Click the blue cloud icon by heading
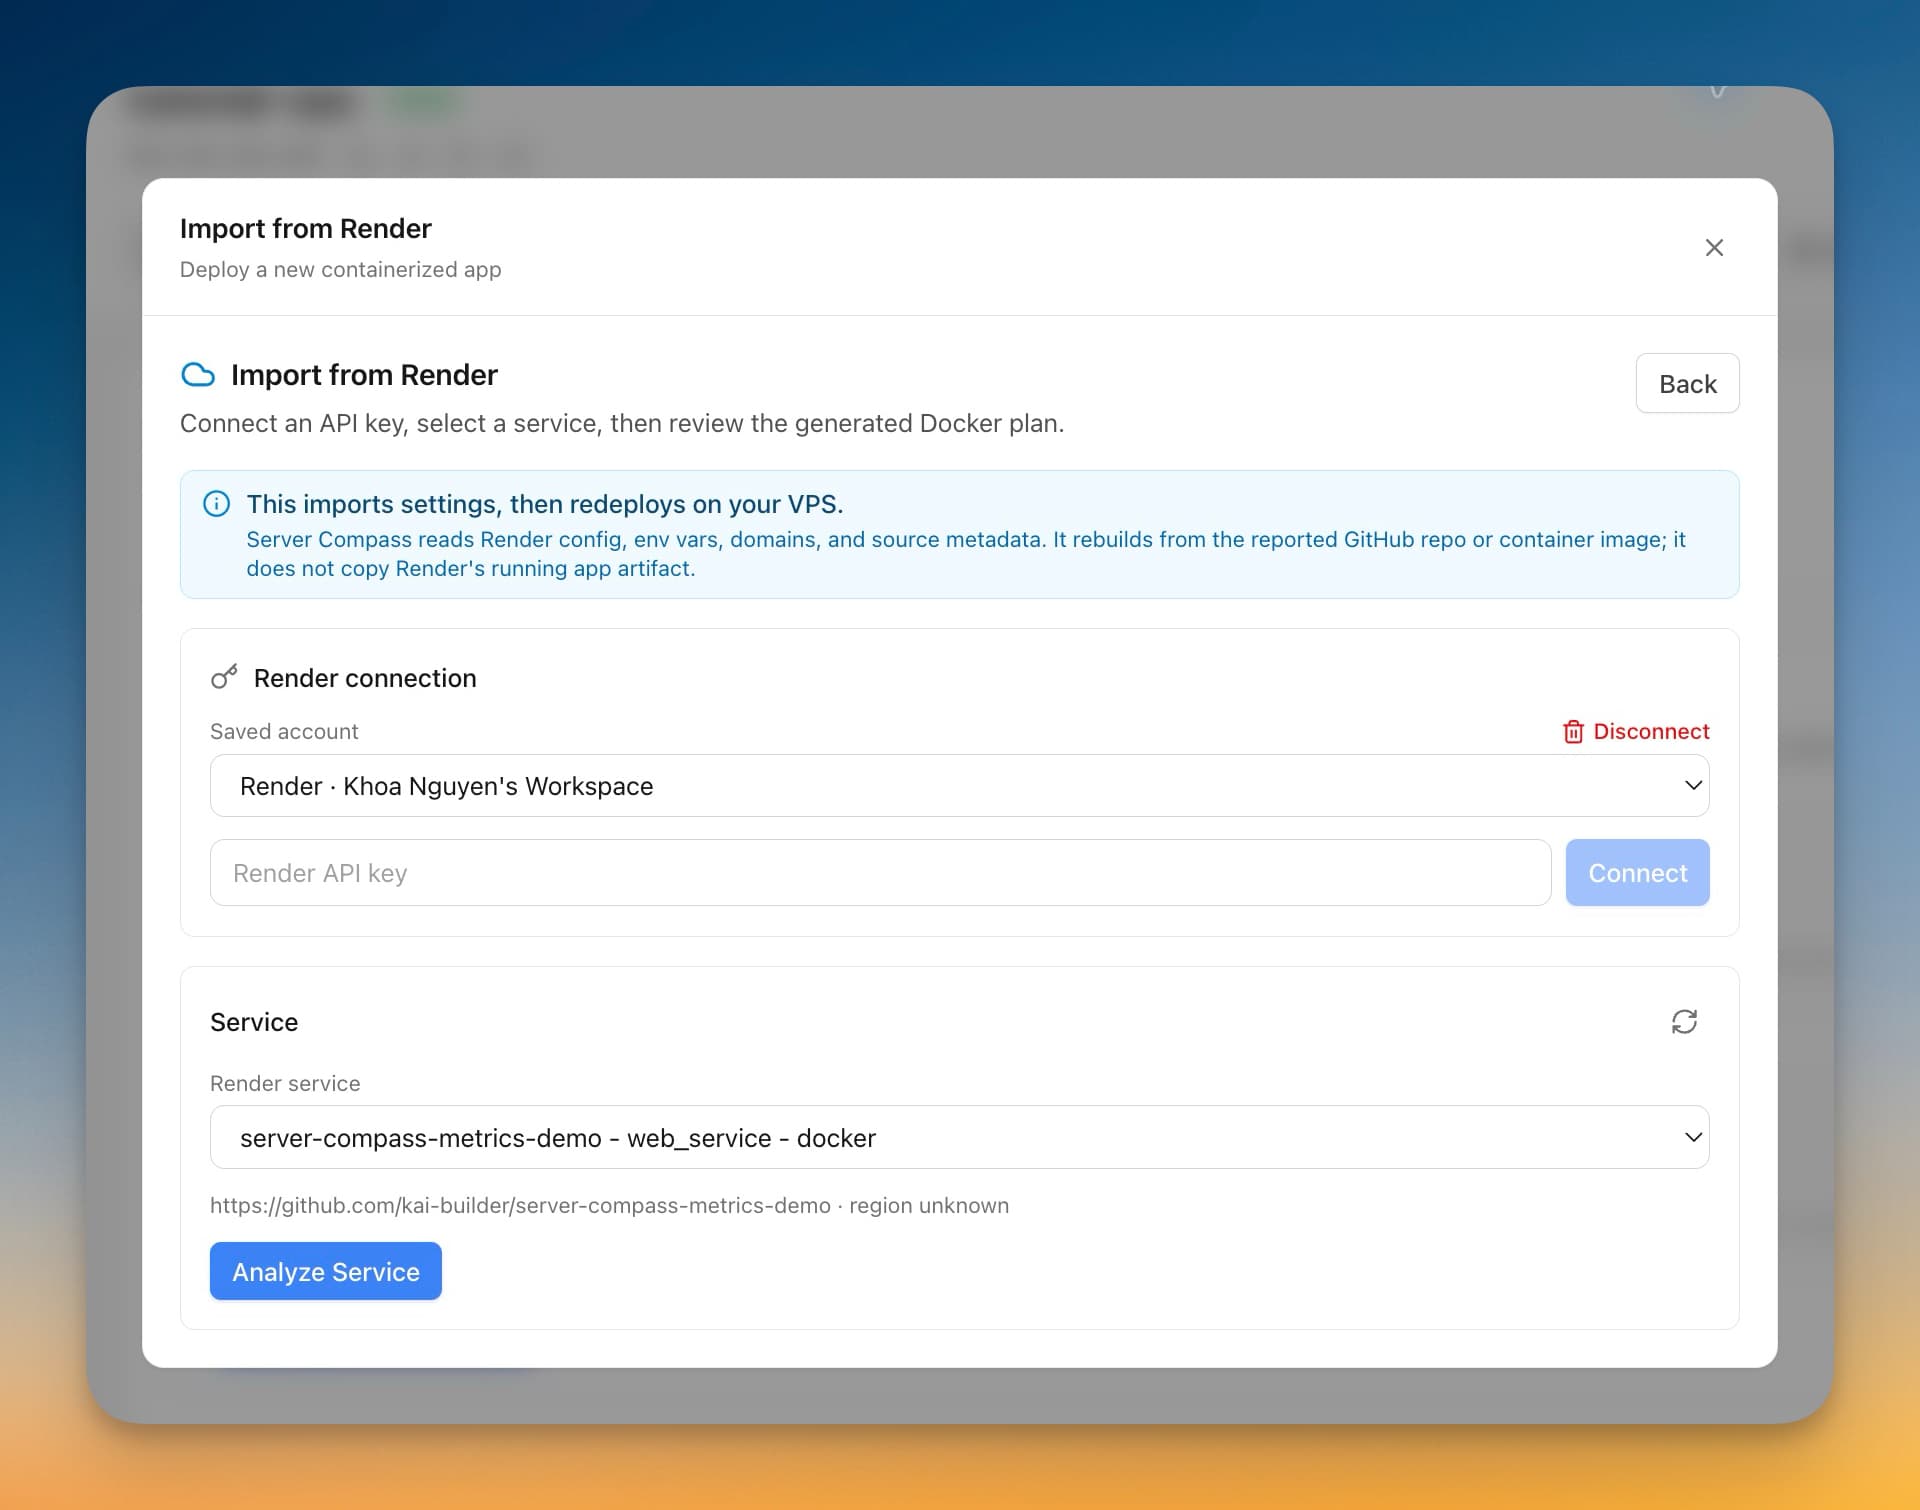 click(x=198, y=375)
